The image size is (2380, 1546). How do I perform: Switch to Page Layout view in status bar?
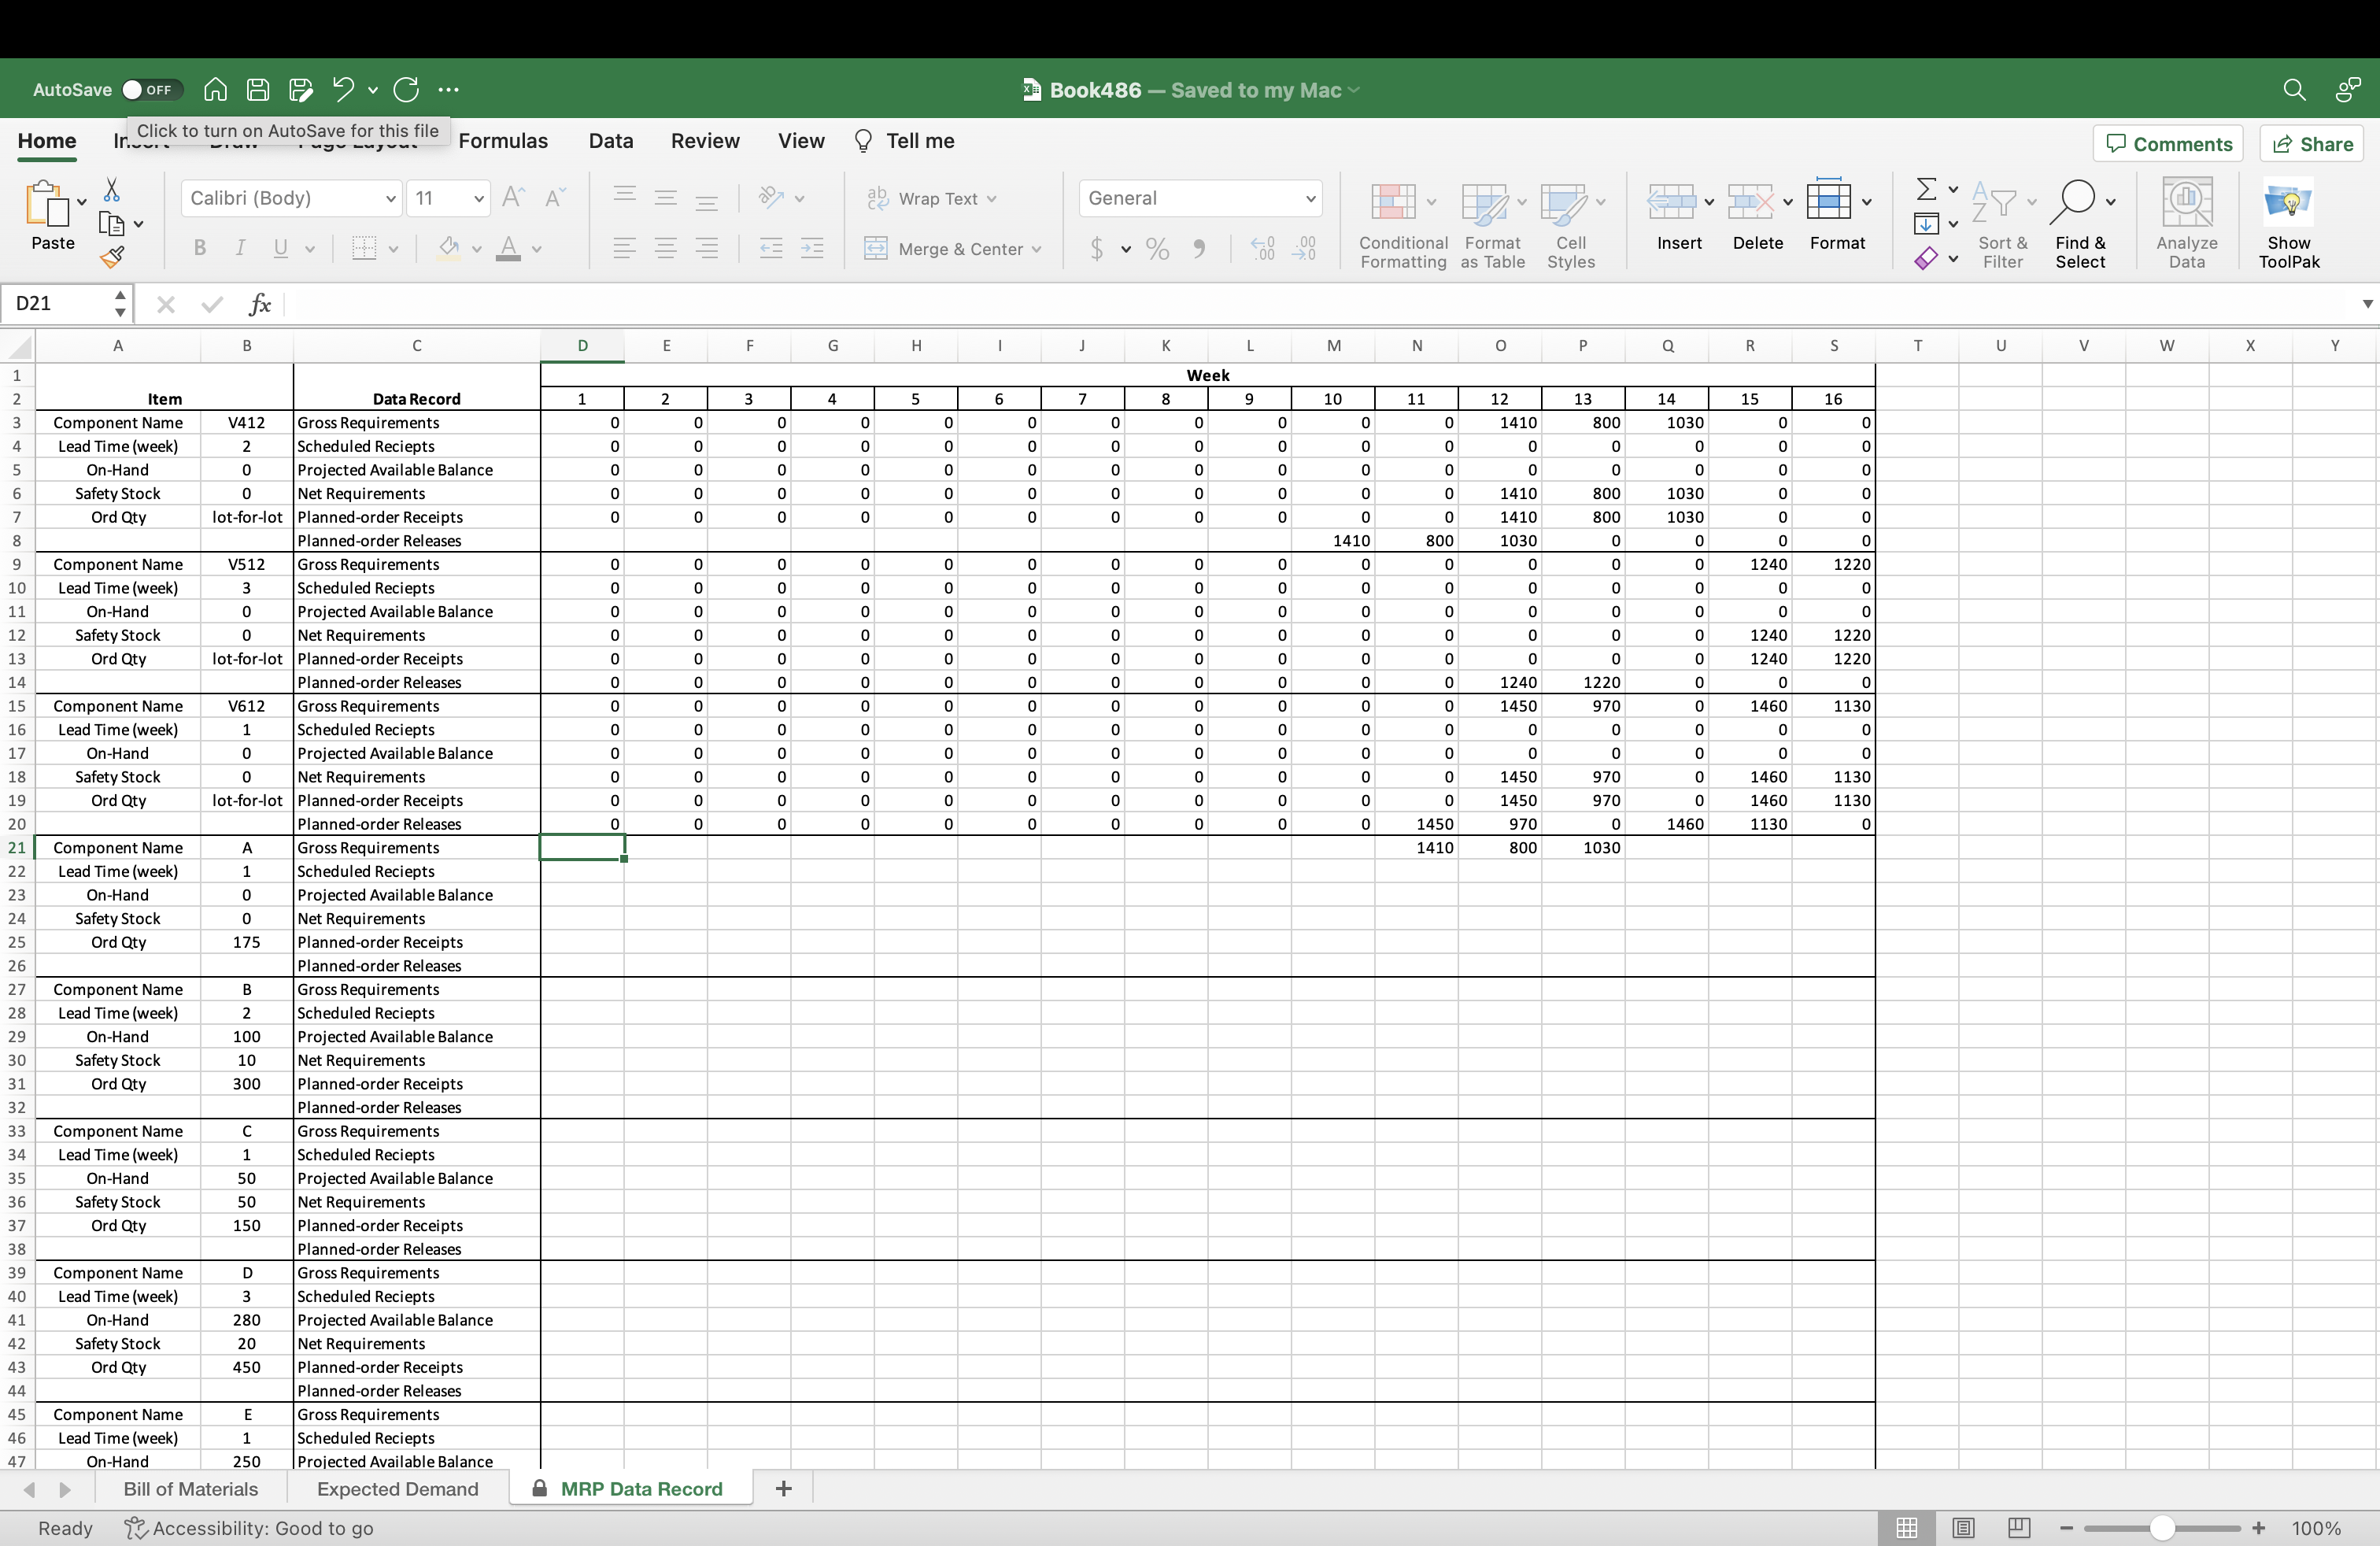coord(1963,1528)
